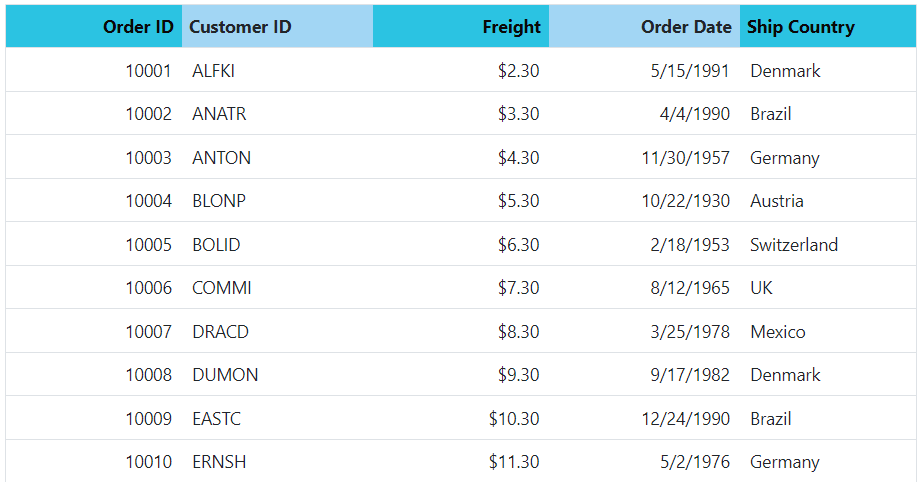Viewport: 918px width, 483px height.
Task: Select order date 10/22/1930
Action: (x=645, y=200)
